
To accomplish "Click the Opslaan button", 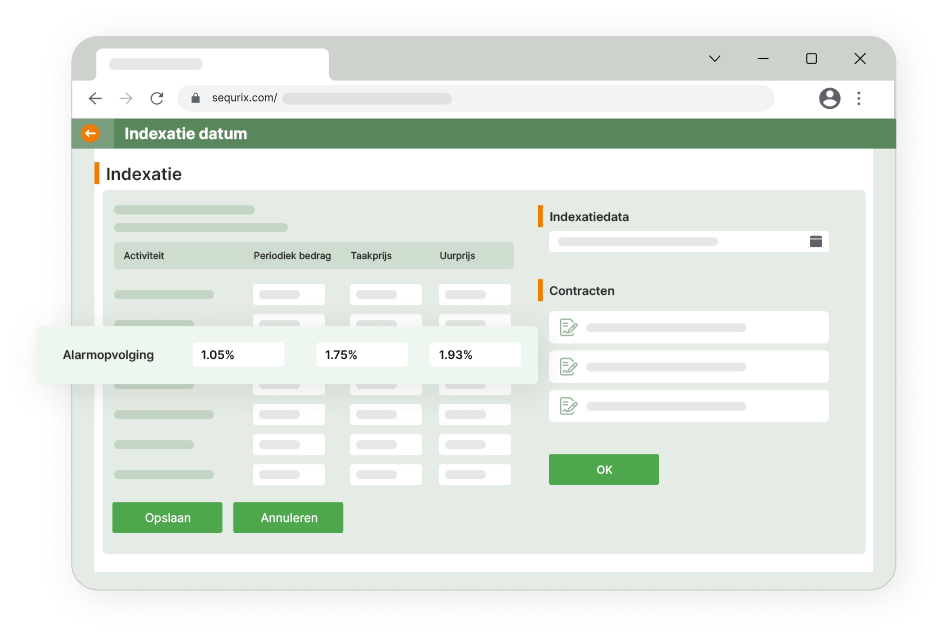I will click(167, 517).
